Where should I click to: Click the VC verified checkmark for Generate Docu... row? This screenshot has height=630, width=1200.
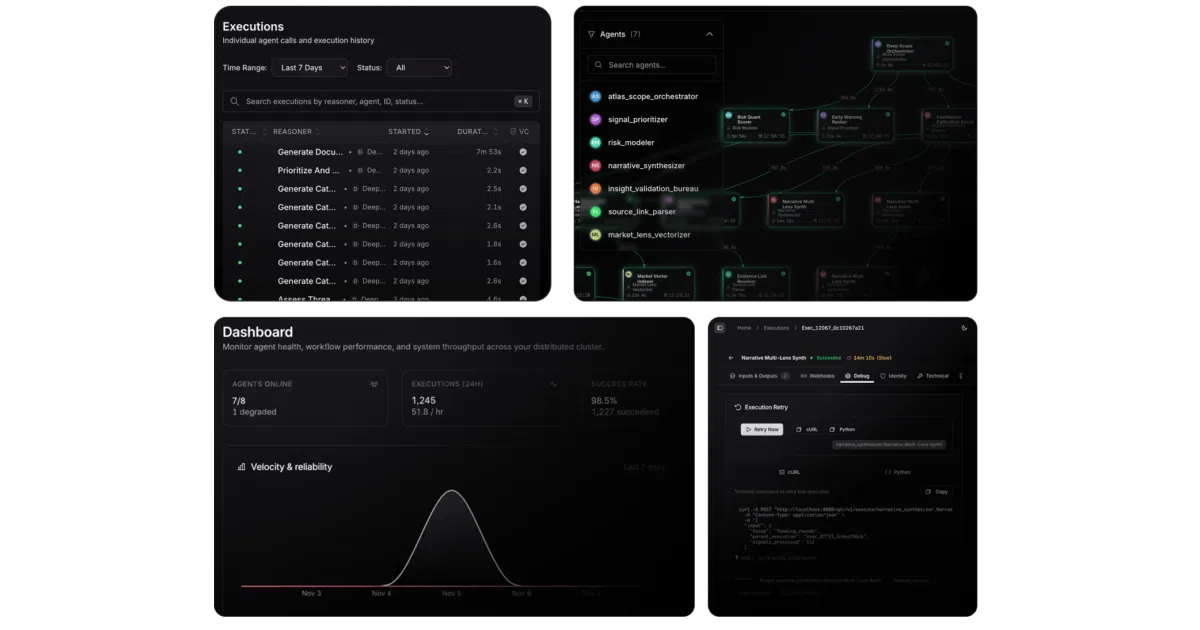click(x=523, y=152)
